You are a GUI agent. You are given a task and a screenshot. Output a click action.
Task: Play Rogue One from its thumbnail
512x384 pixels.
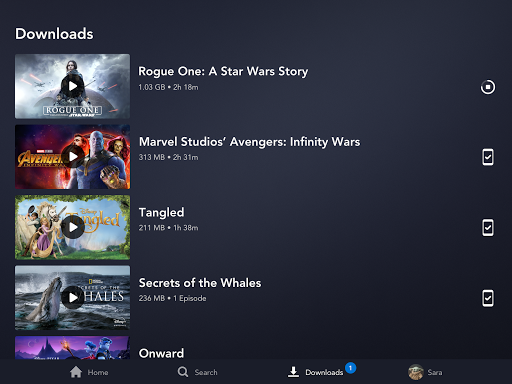tap(73, 86)
